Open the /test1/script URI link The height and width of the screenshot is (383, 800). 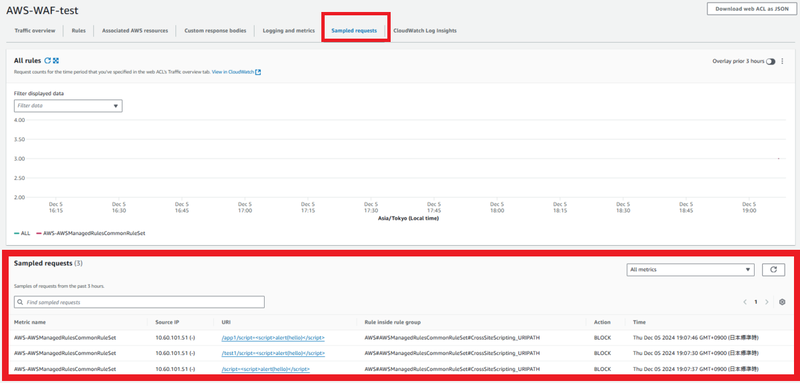click(x=273, y=353)
